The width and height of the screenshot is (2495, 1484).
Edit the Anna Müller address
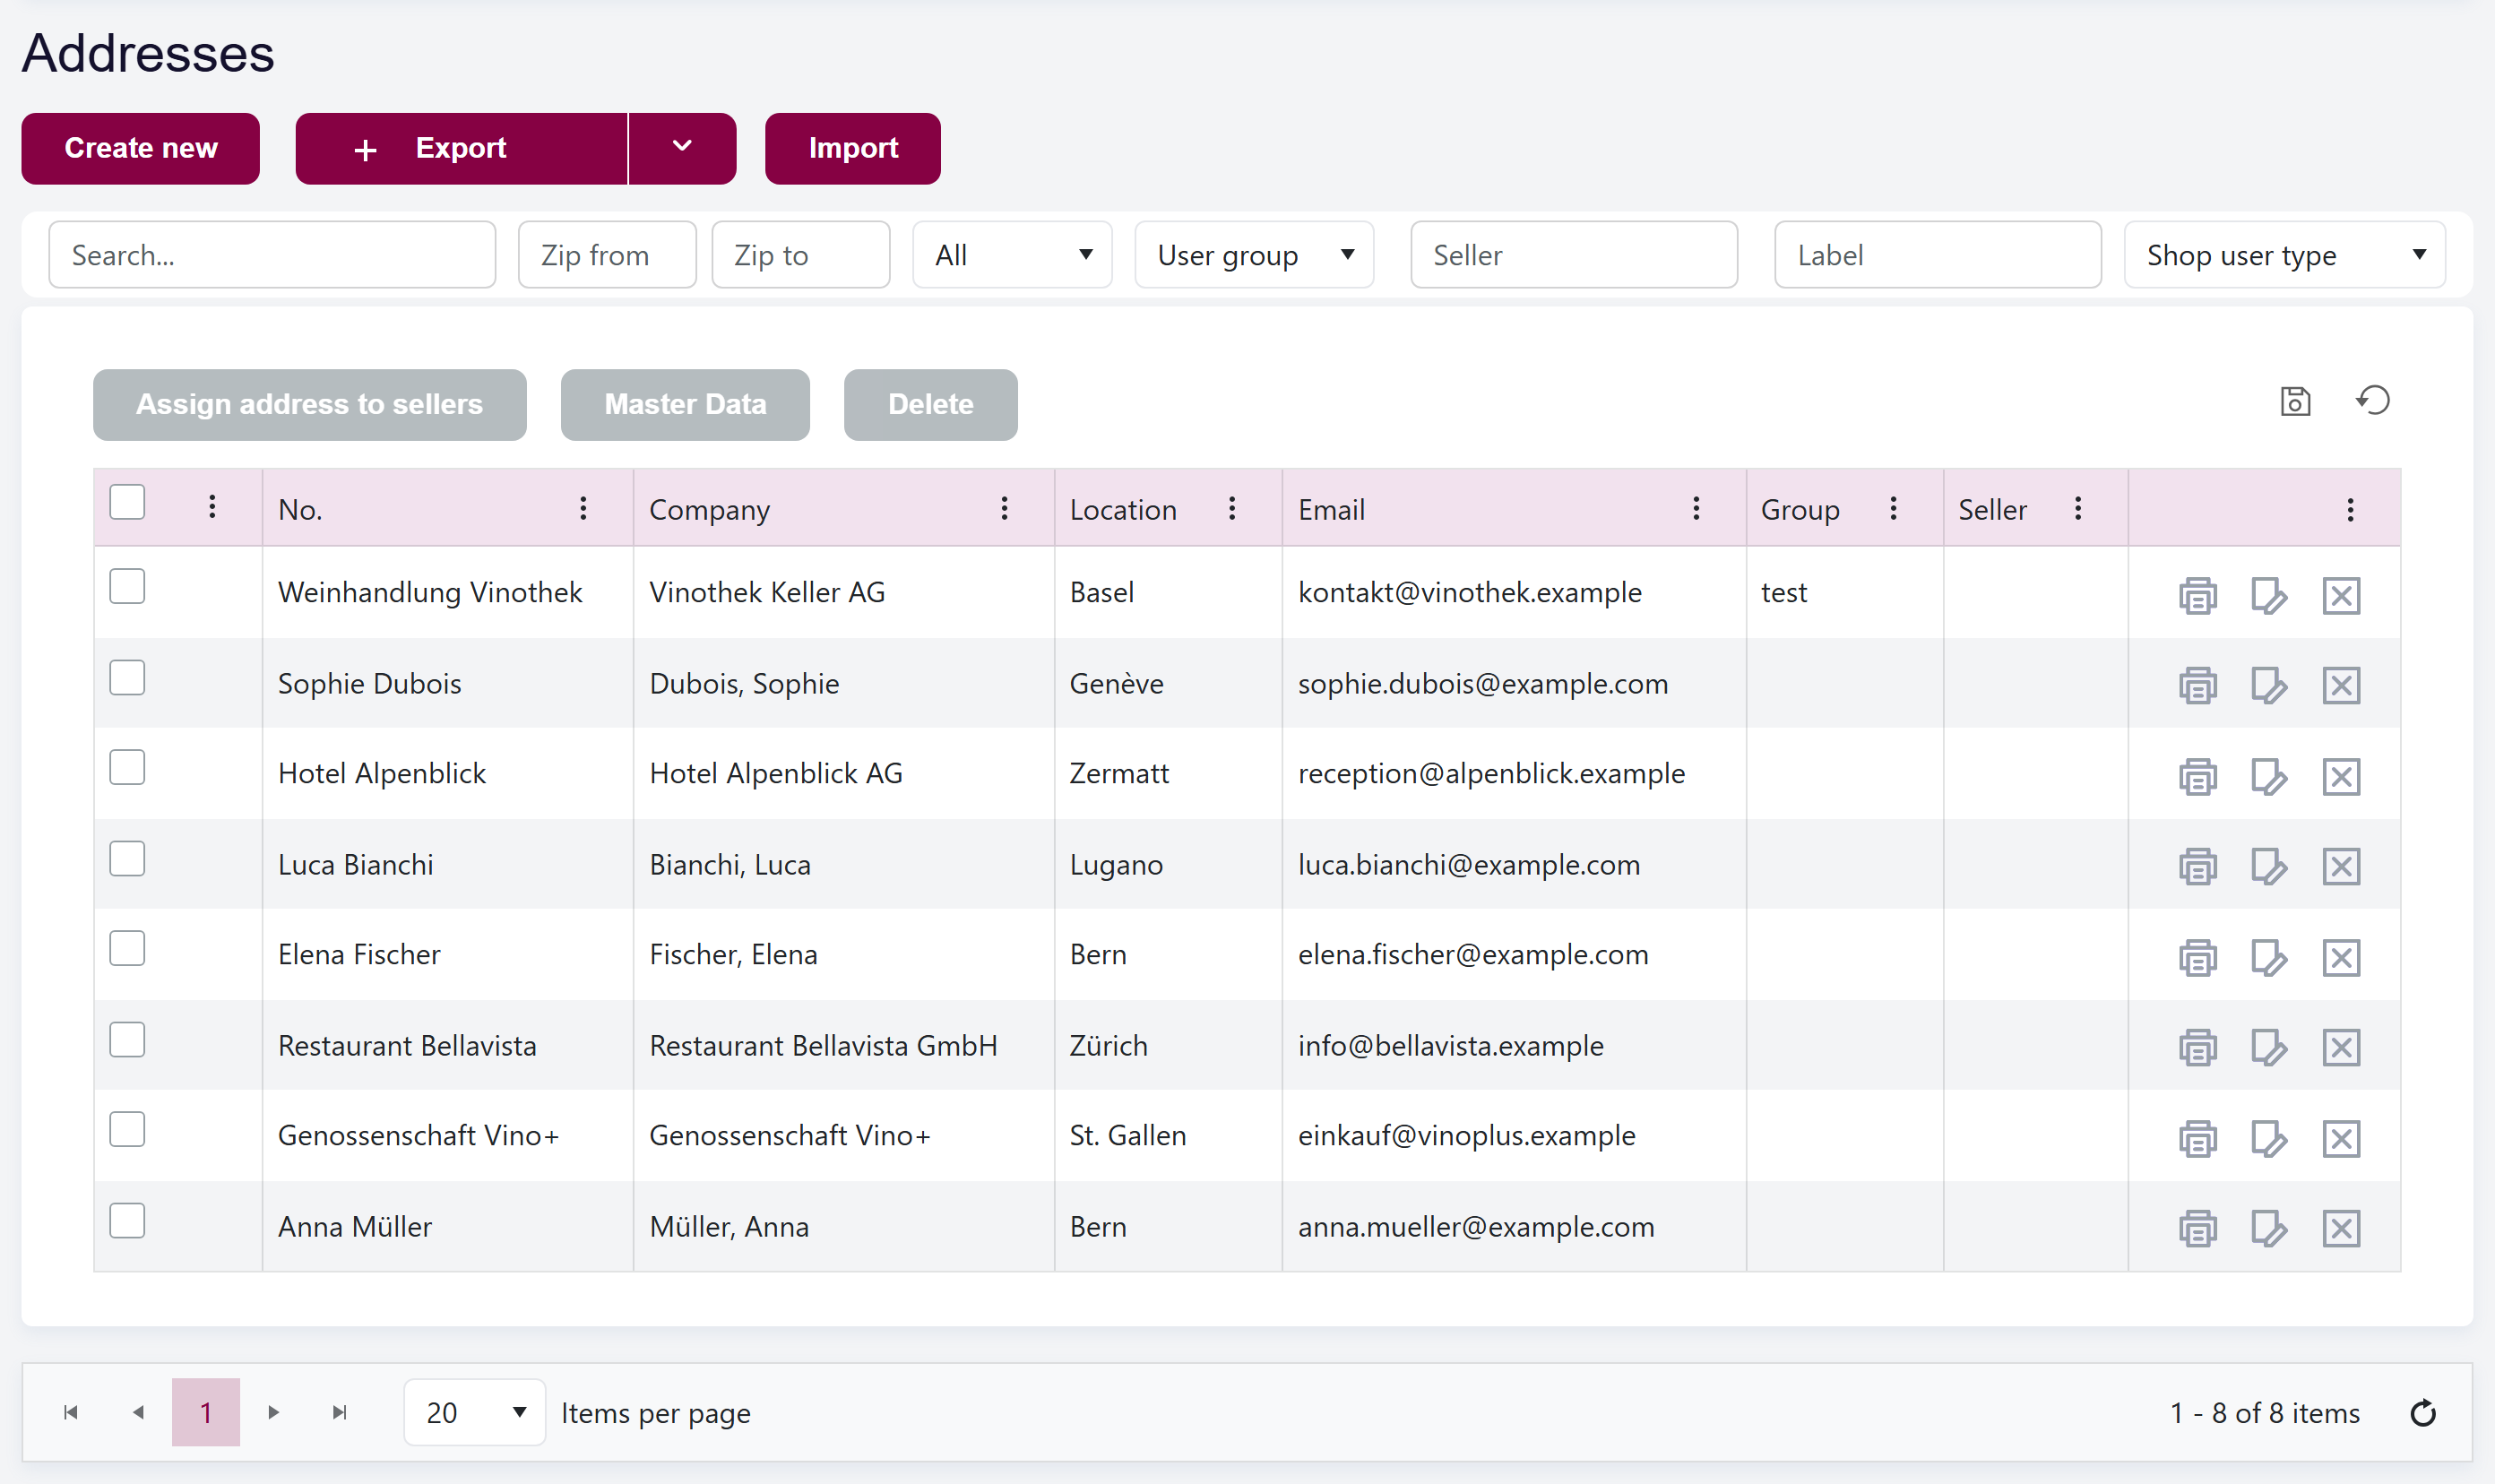click(2269, 1229)
